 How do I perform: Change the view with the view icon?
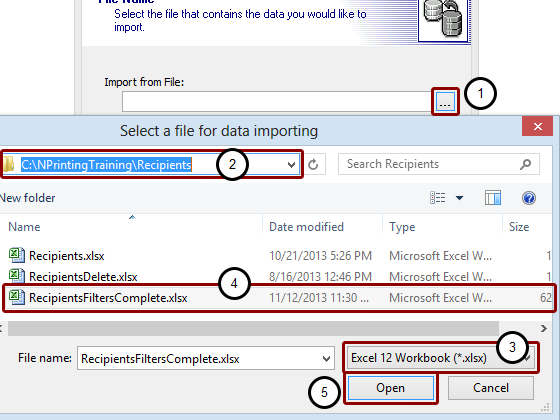point(438,198)
